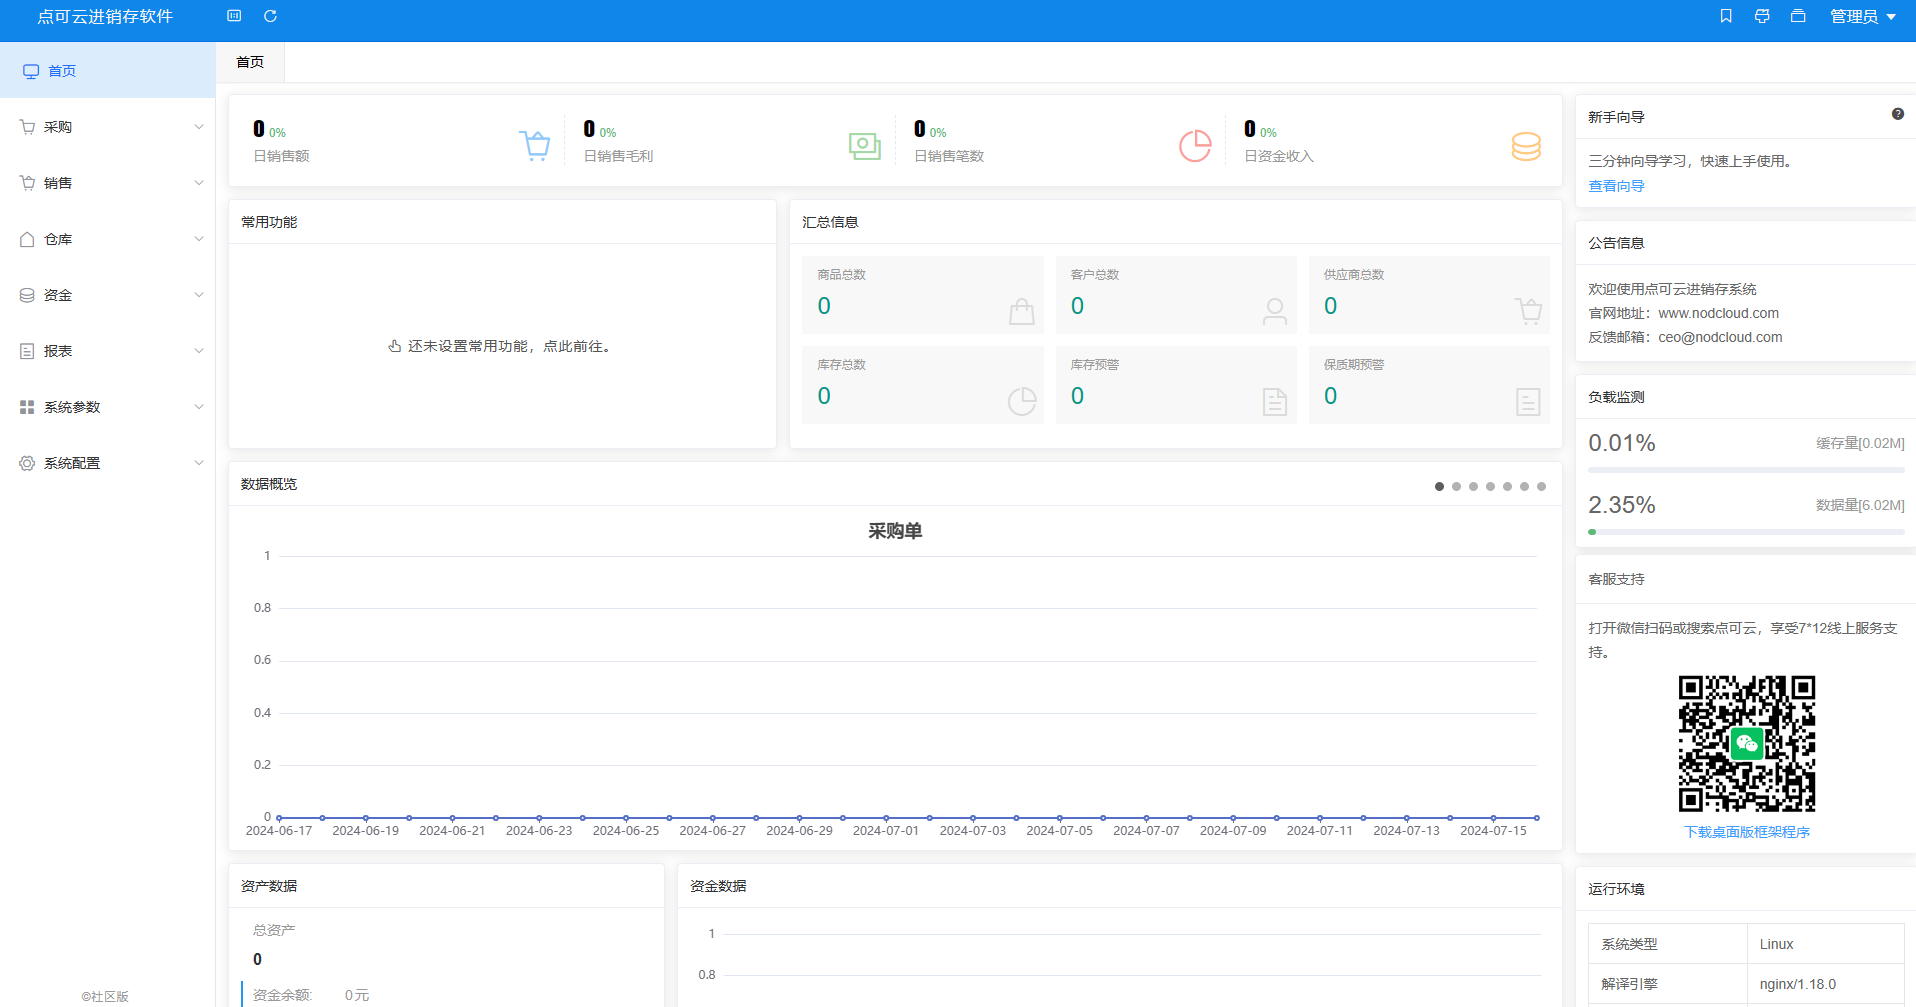
Task: Click 下载桌面版框架程序 download link
Action: [x=1745, y=831]
